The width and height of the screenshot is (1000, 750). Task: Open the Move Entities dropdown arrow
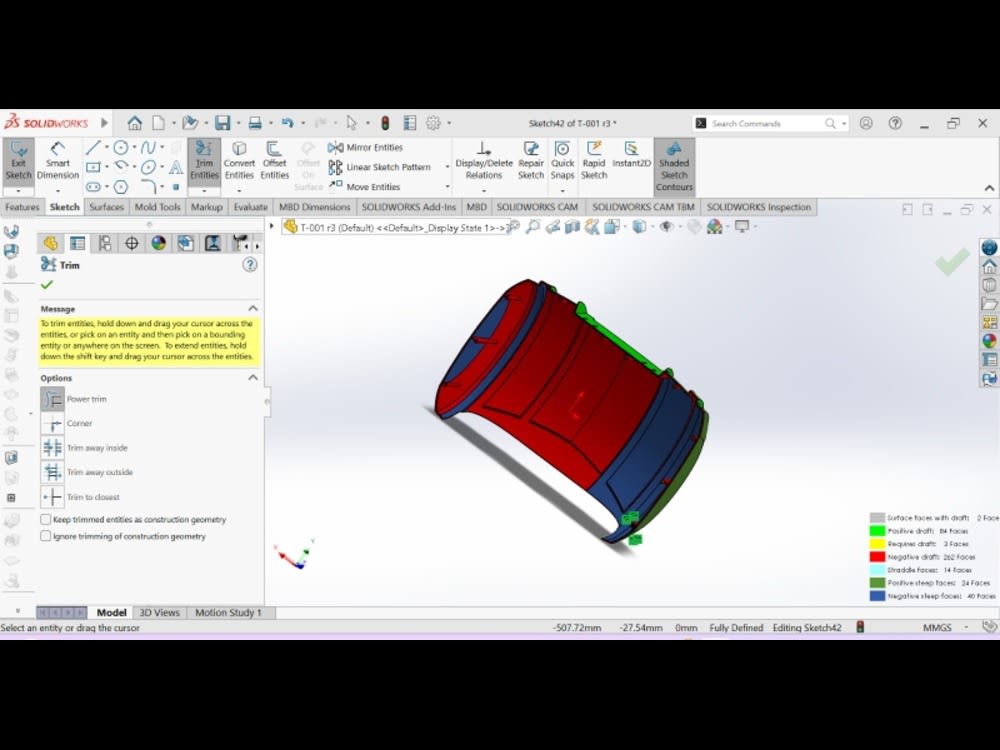[x=447, y=186]
